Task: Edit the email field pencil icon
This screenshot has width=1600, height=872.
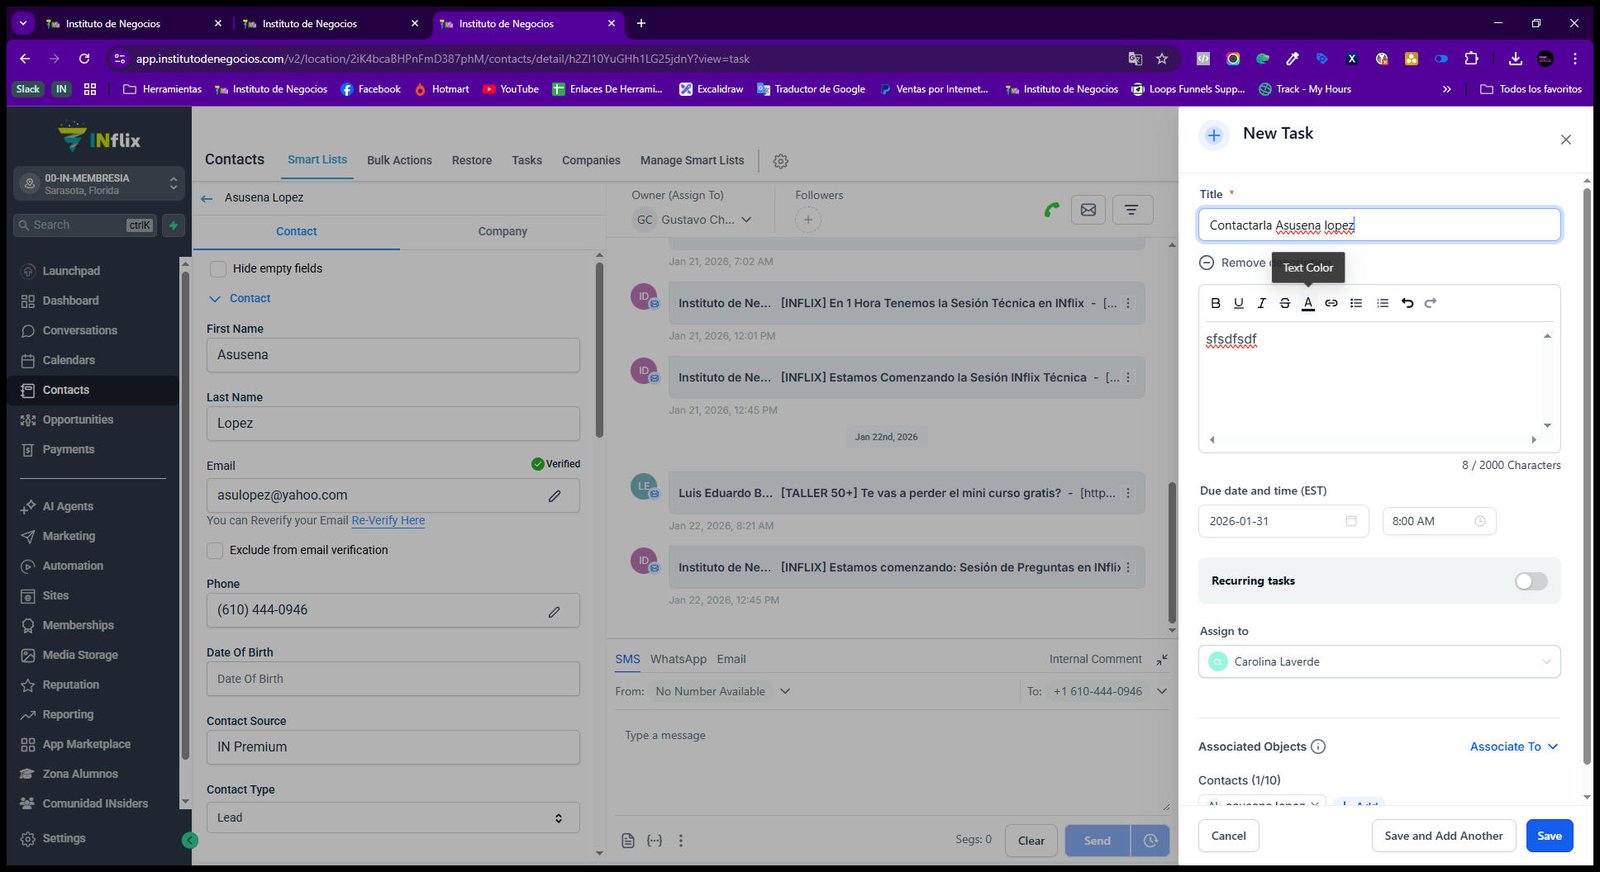Action: (x=555, y=496)
